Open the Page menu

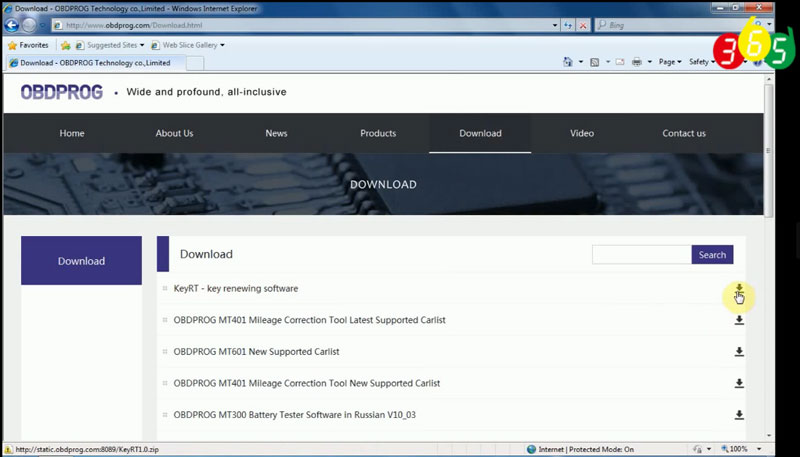pos(670,62)
